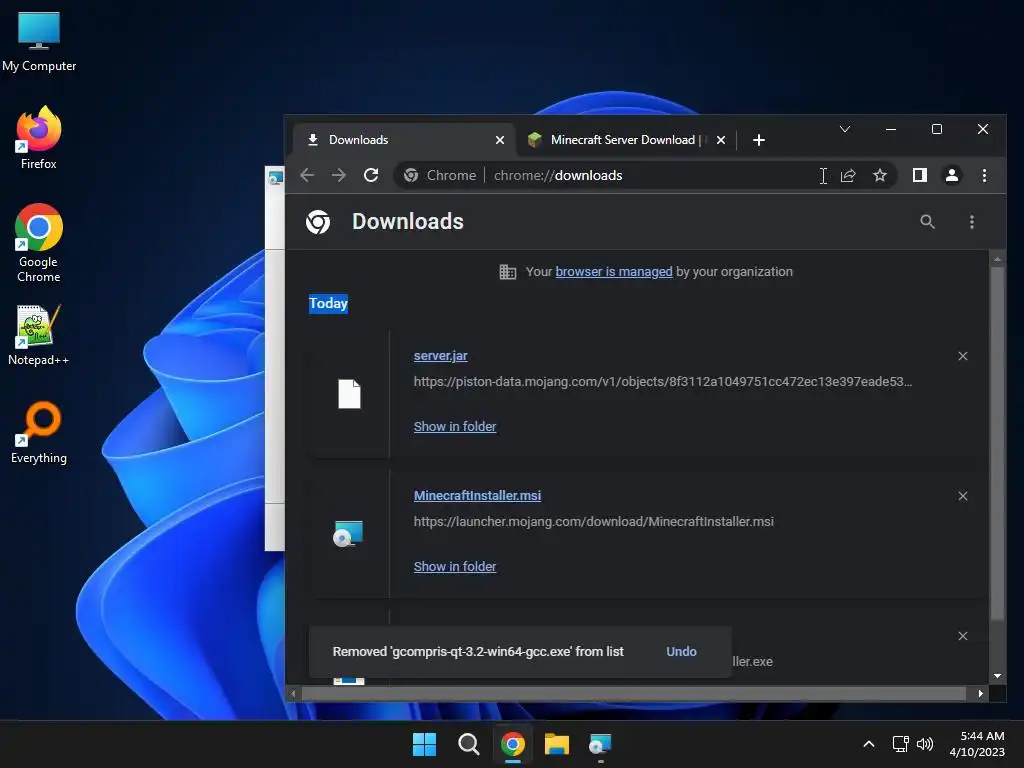Open the Windows Start menu
Screen dimensions: 1024x768
click(424, 744)
